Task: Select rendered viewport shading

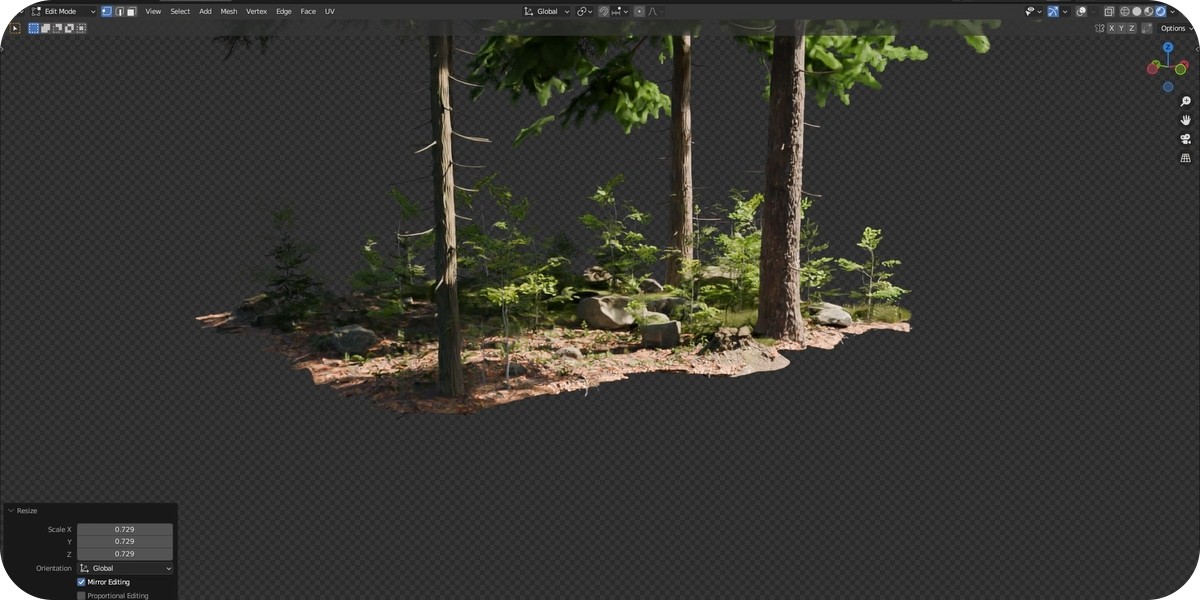Action: [1160, 12]
